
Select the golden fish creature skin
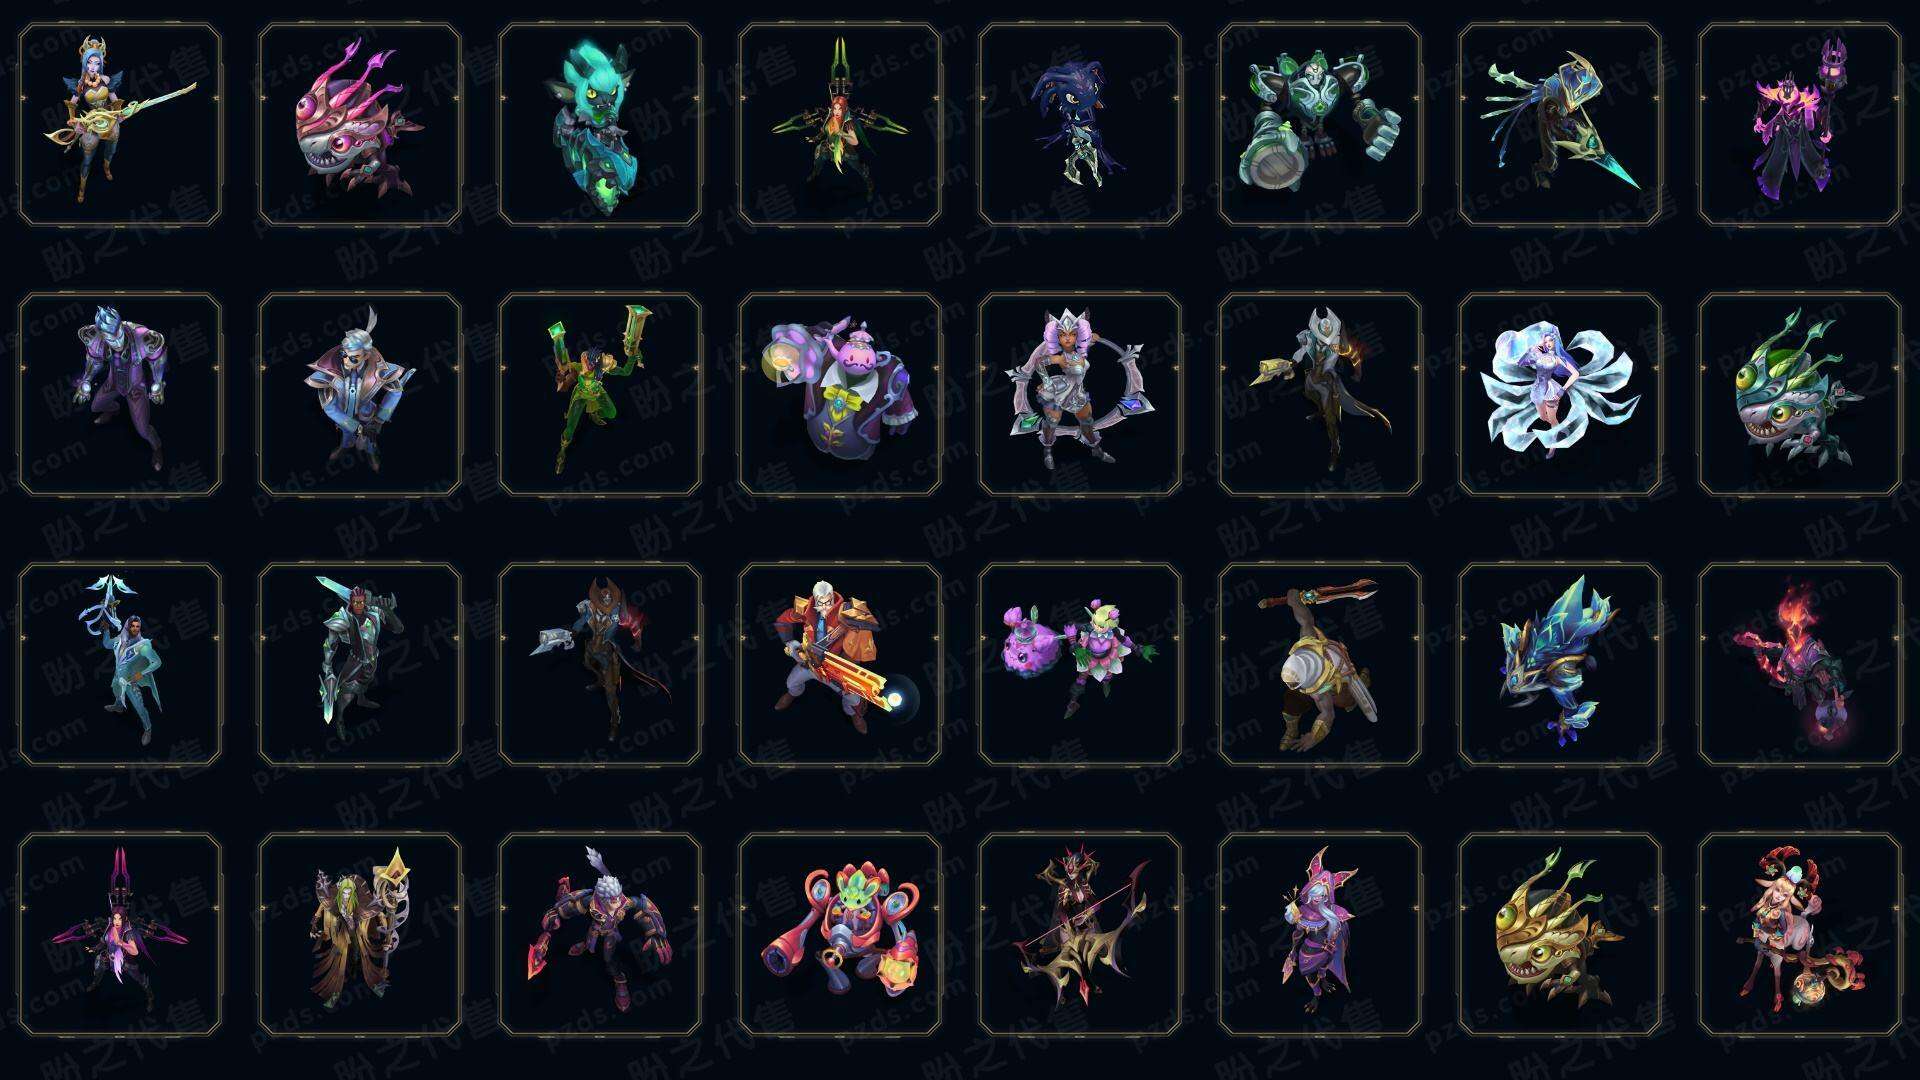point(1560,934)
